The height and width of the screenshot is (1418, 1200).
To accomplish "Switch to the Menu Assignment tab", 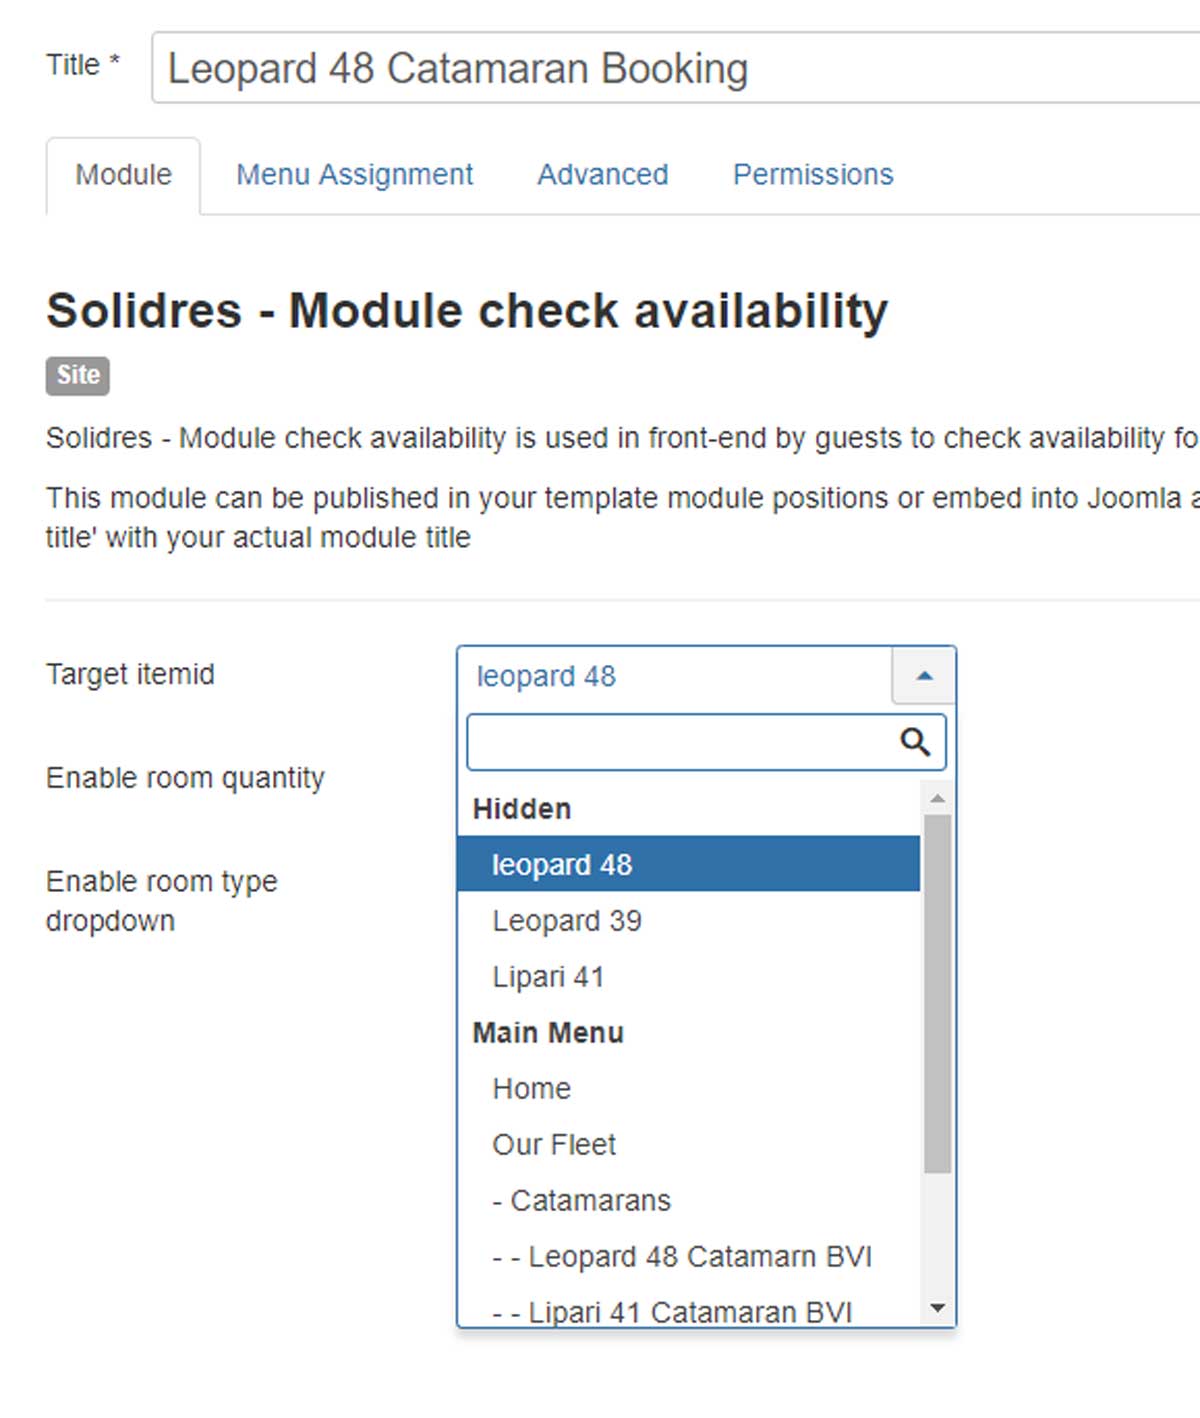I will pos(354,175).
